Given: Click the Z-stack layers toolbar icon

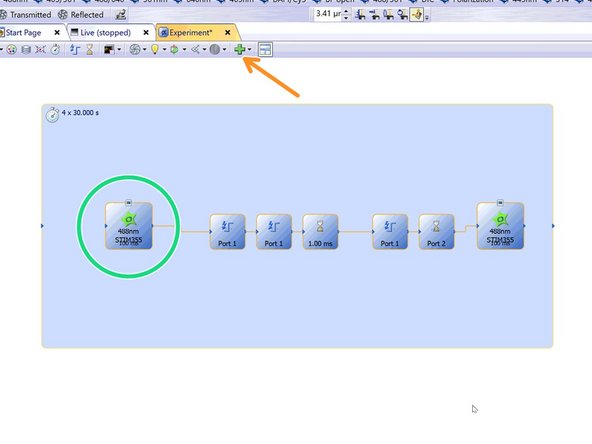Looking at the screenshot, I should pos(26,49).
